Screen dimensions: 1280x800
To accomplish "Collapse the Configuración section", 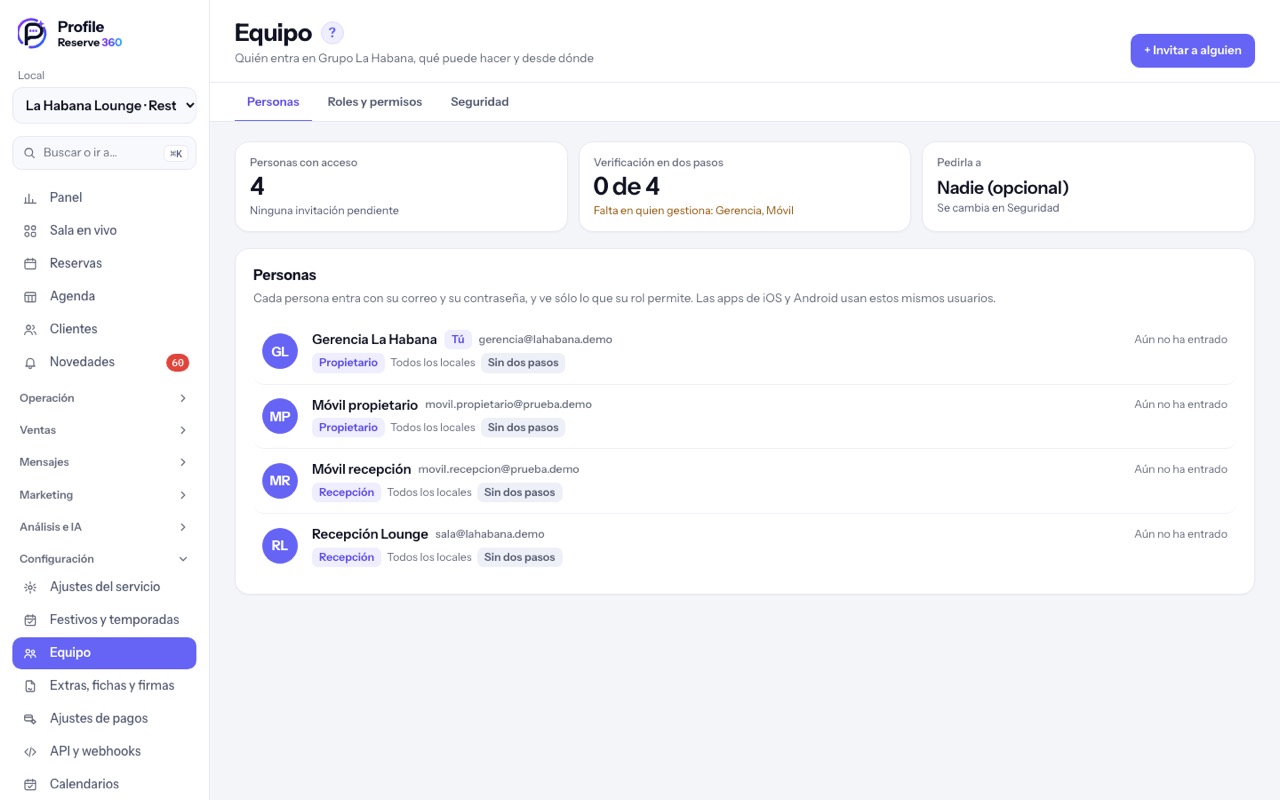I will 104,559.
